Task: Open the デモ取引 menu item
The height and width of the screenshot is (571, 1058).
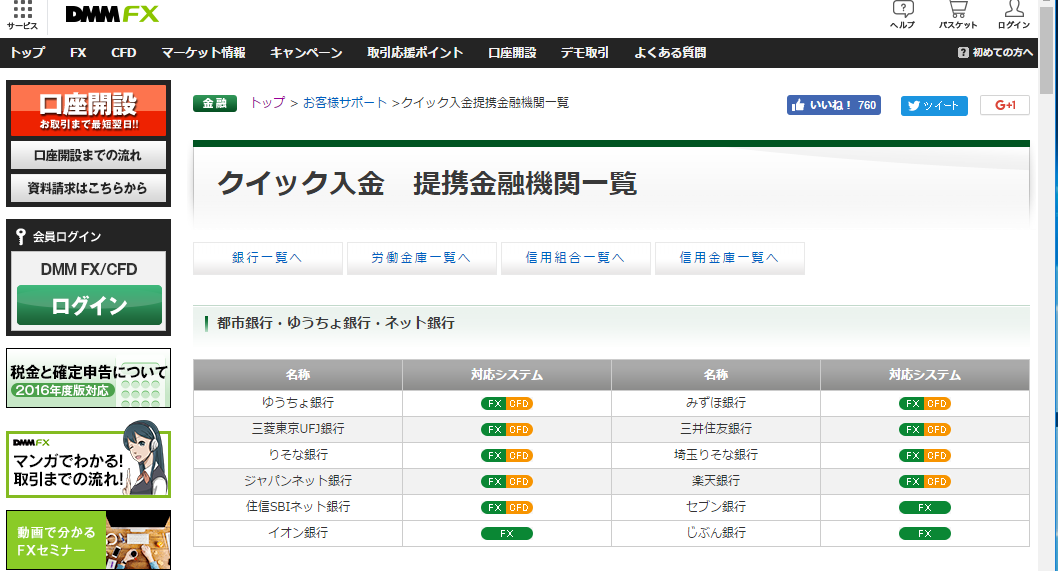Action: [x=585, y=53]
